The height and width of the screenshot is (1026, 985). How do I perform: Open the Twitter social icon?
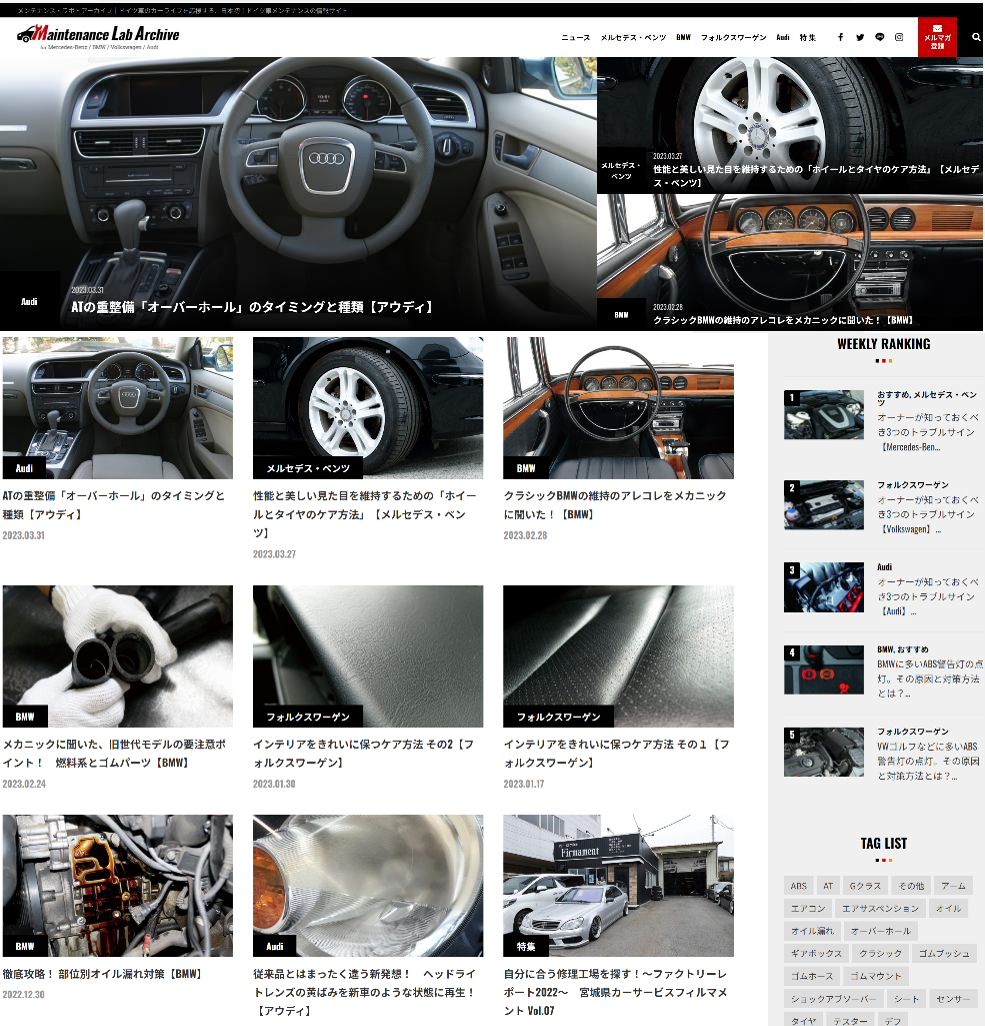[x=860, y=37]
